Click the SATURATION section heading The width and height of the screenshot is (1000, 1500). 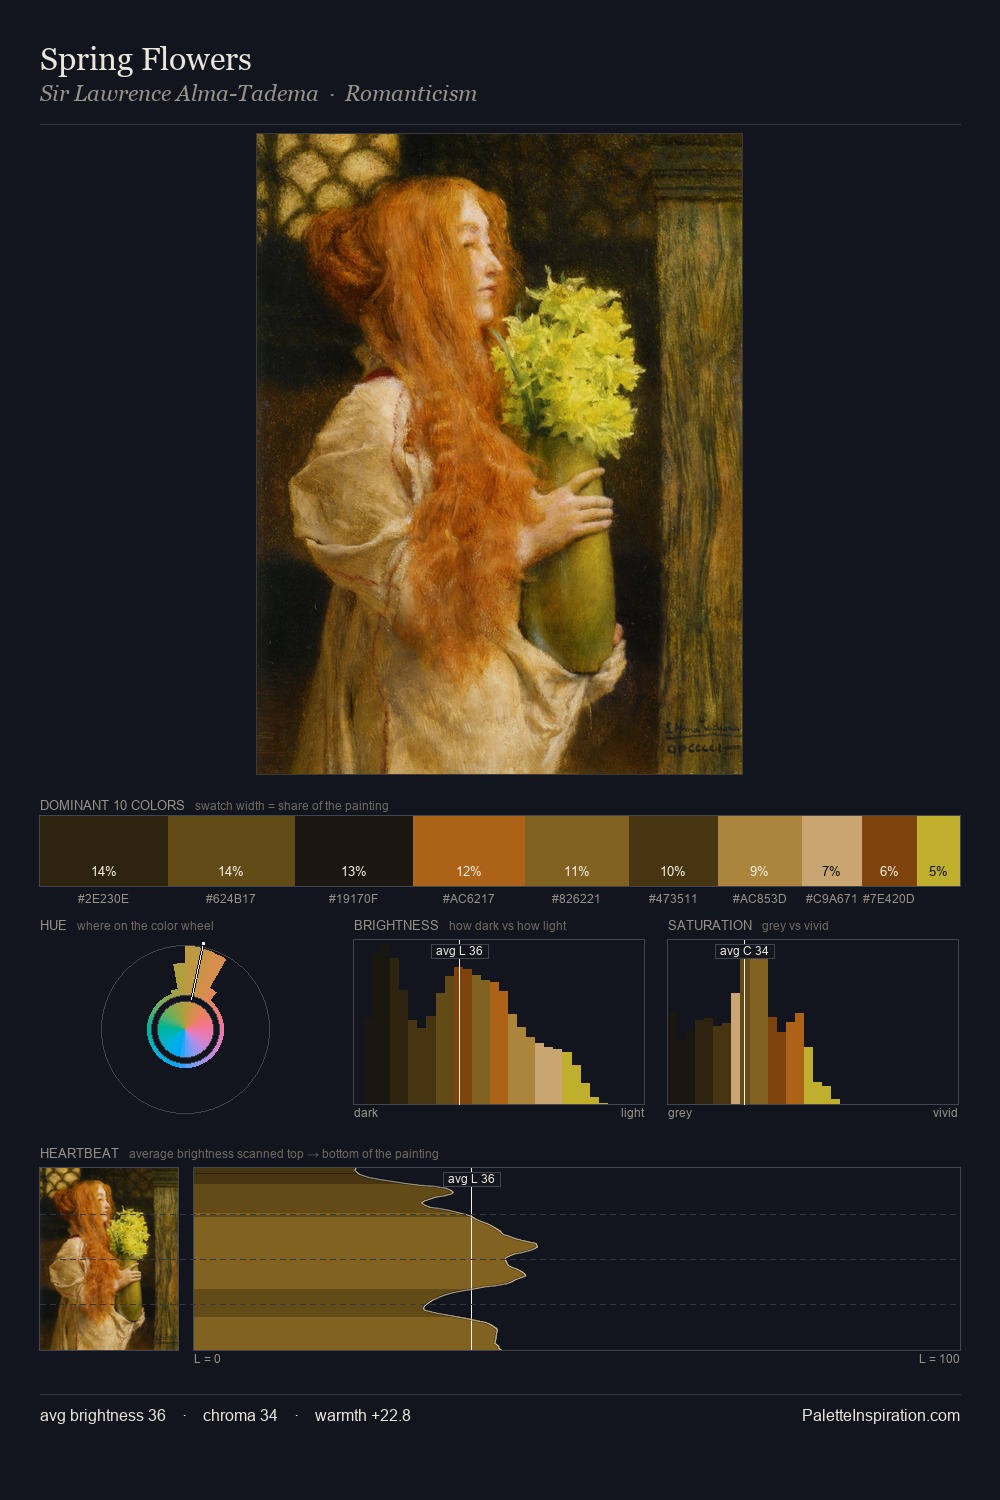pos(710,925)
